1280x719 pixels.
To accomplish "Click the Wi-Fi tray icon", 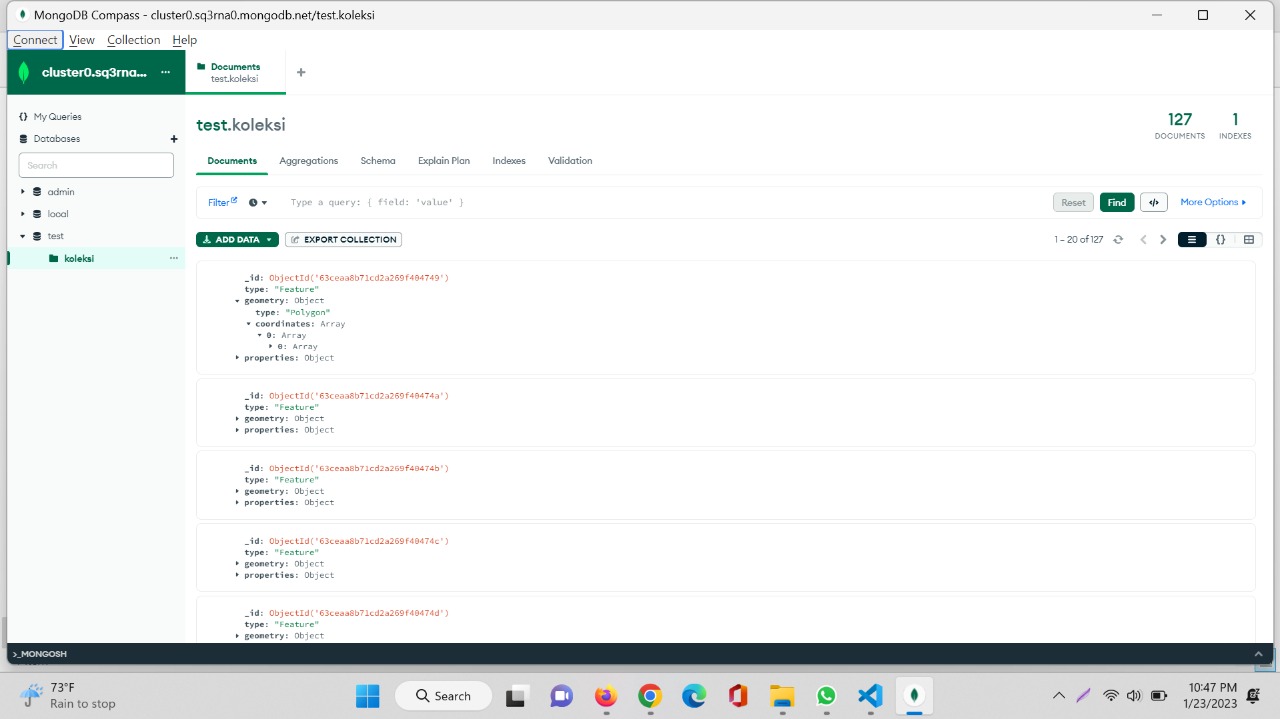I will coord(1110,695).
